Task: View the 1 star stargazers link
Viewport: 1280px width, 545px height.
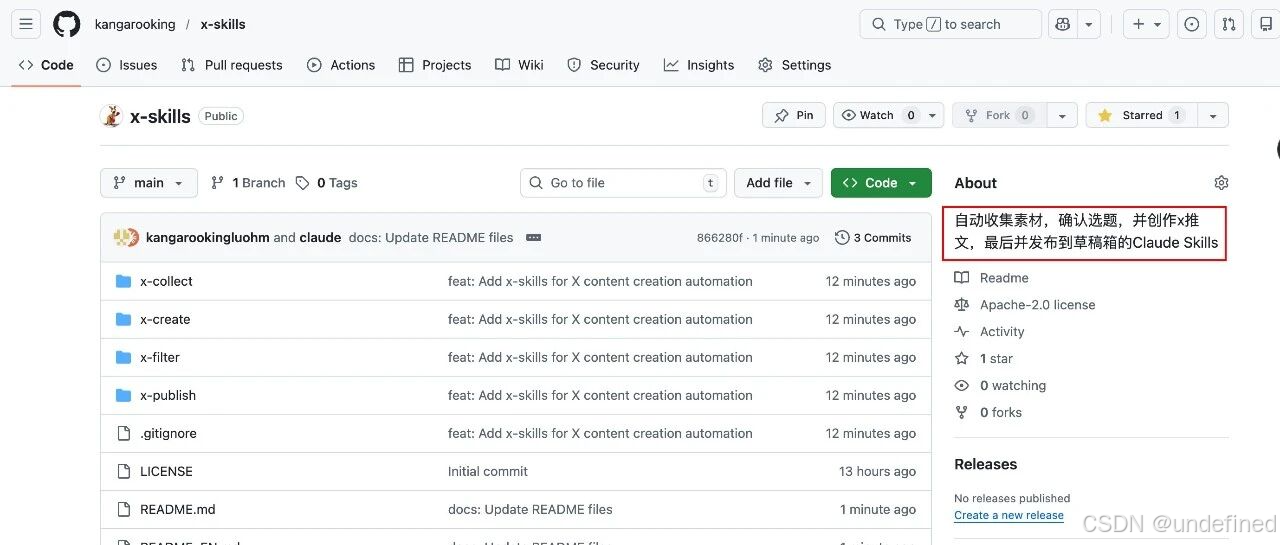Action: pyautogui.click(x=984, y=359)
